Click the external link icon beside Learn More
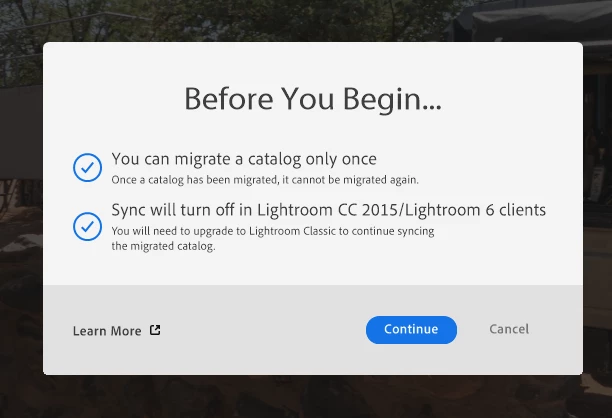The width and height of the screenshot is (612, 418). tap(155, 330)
